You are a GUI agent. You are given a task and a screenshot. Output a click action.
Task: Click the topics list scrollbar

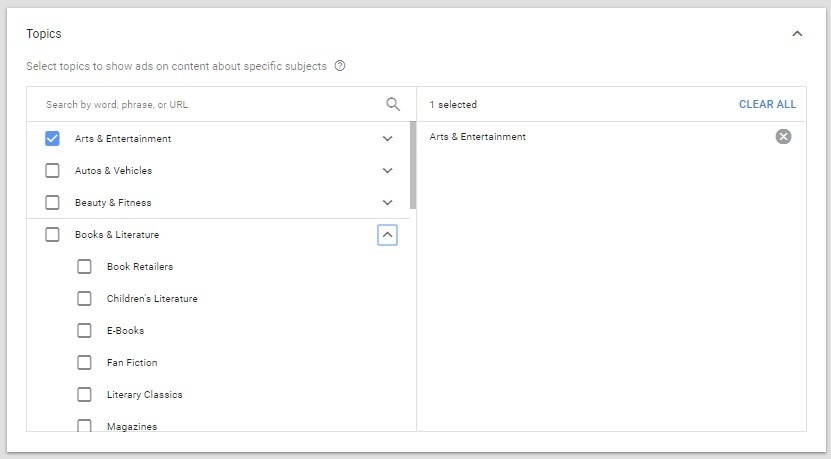pos(413,165)
